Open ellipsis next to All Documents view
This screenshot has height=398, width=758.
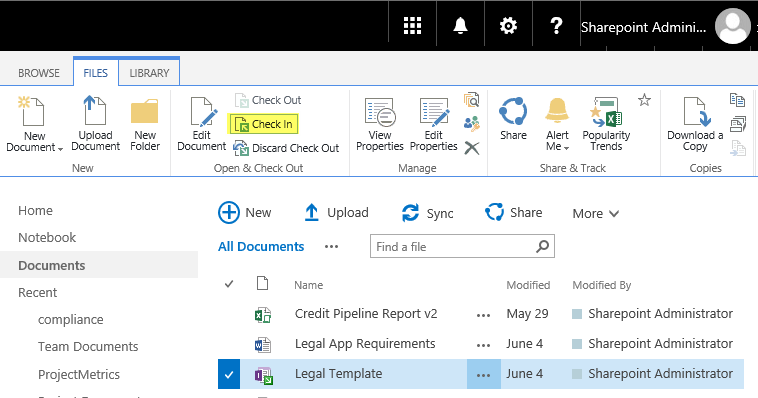coord(331,247)
